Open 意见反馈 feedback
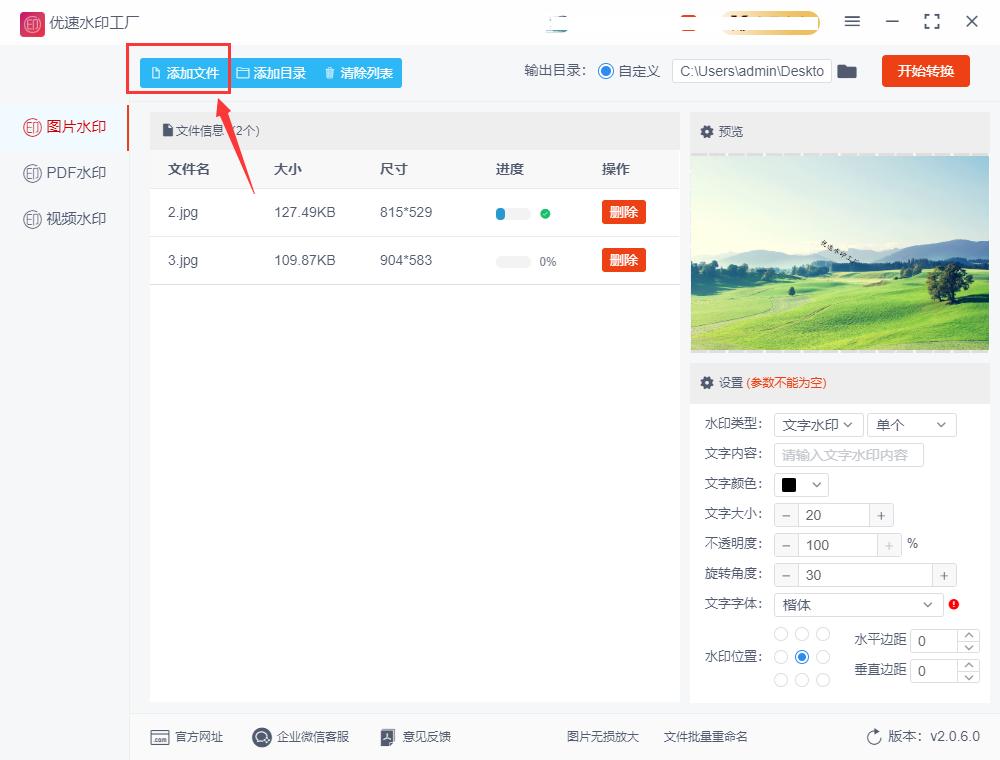 [x=386, y=737]
